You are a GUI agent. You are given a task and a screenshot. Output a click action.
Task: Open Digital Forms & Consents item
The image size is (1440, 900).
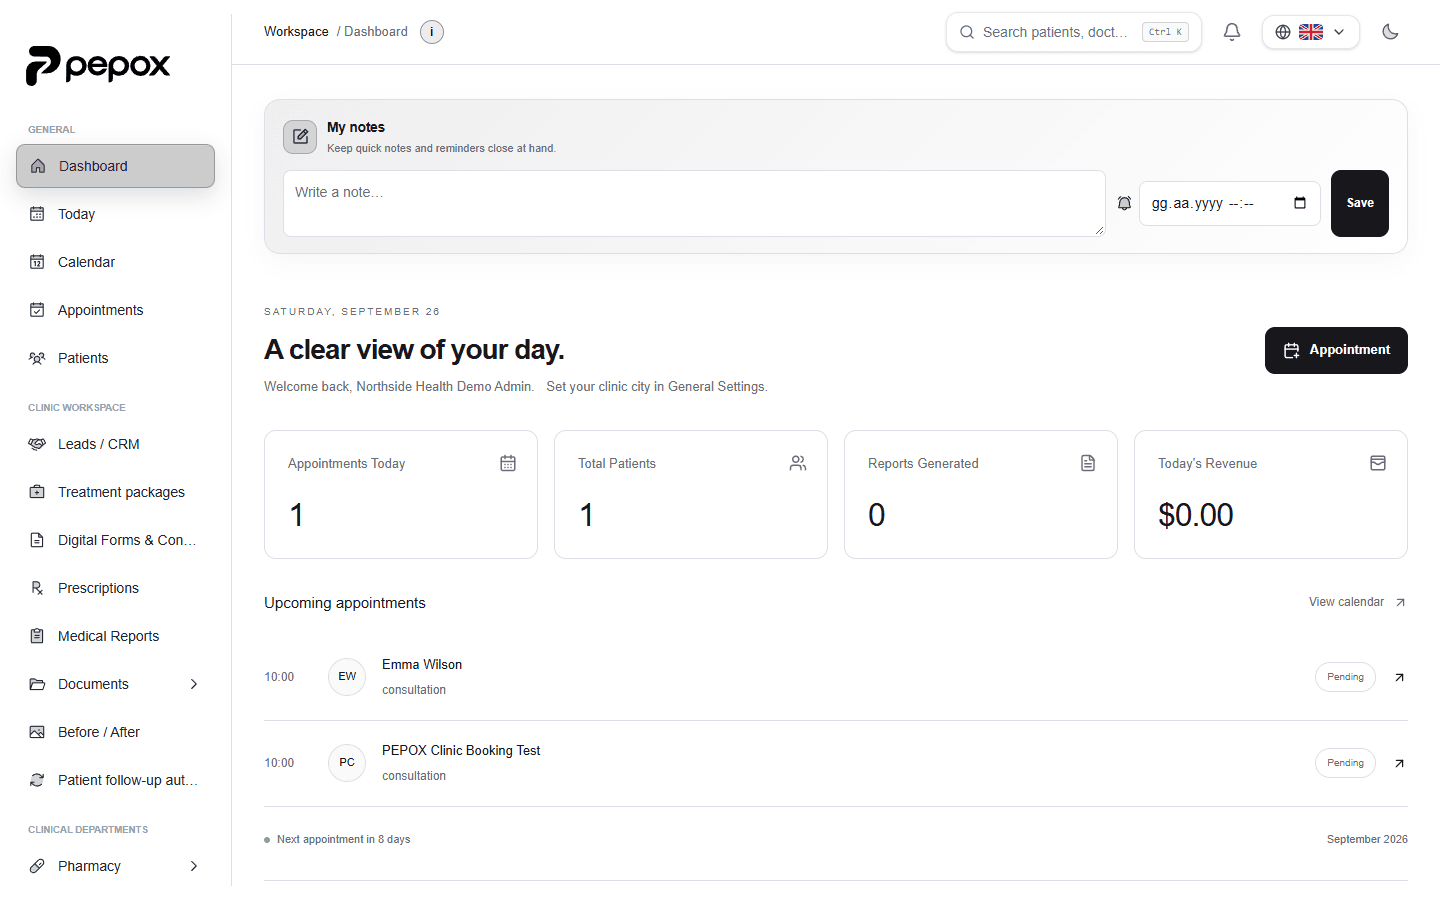[x=116, y=540]
